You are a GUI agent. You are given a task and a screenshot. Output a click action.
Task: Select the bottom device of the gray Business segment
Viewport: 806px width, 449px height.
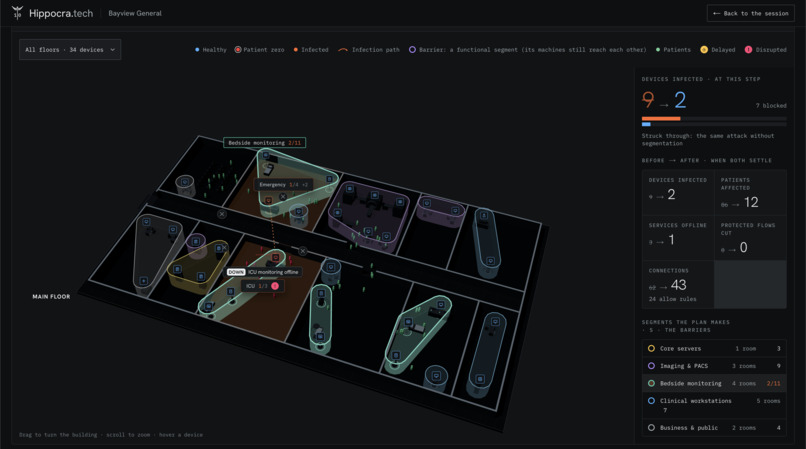click(x=143, y=281)
